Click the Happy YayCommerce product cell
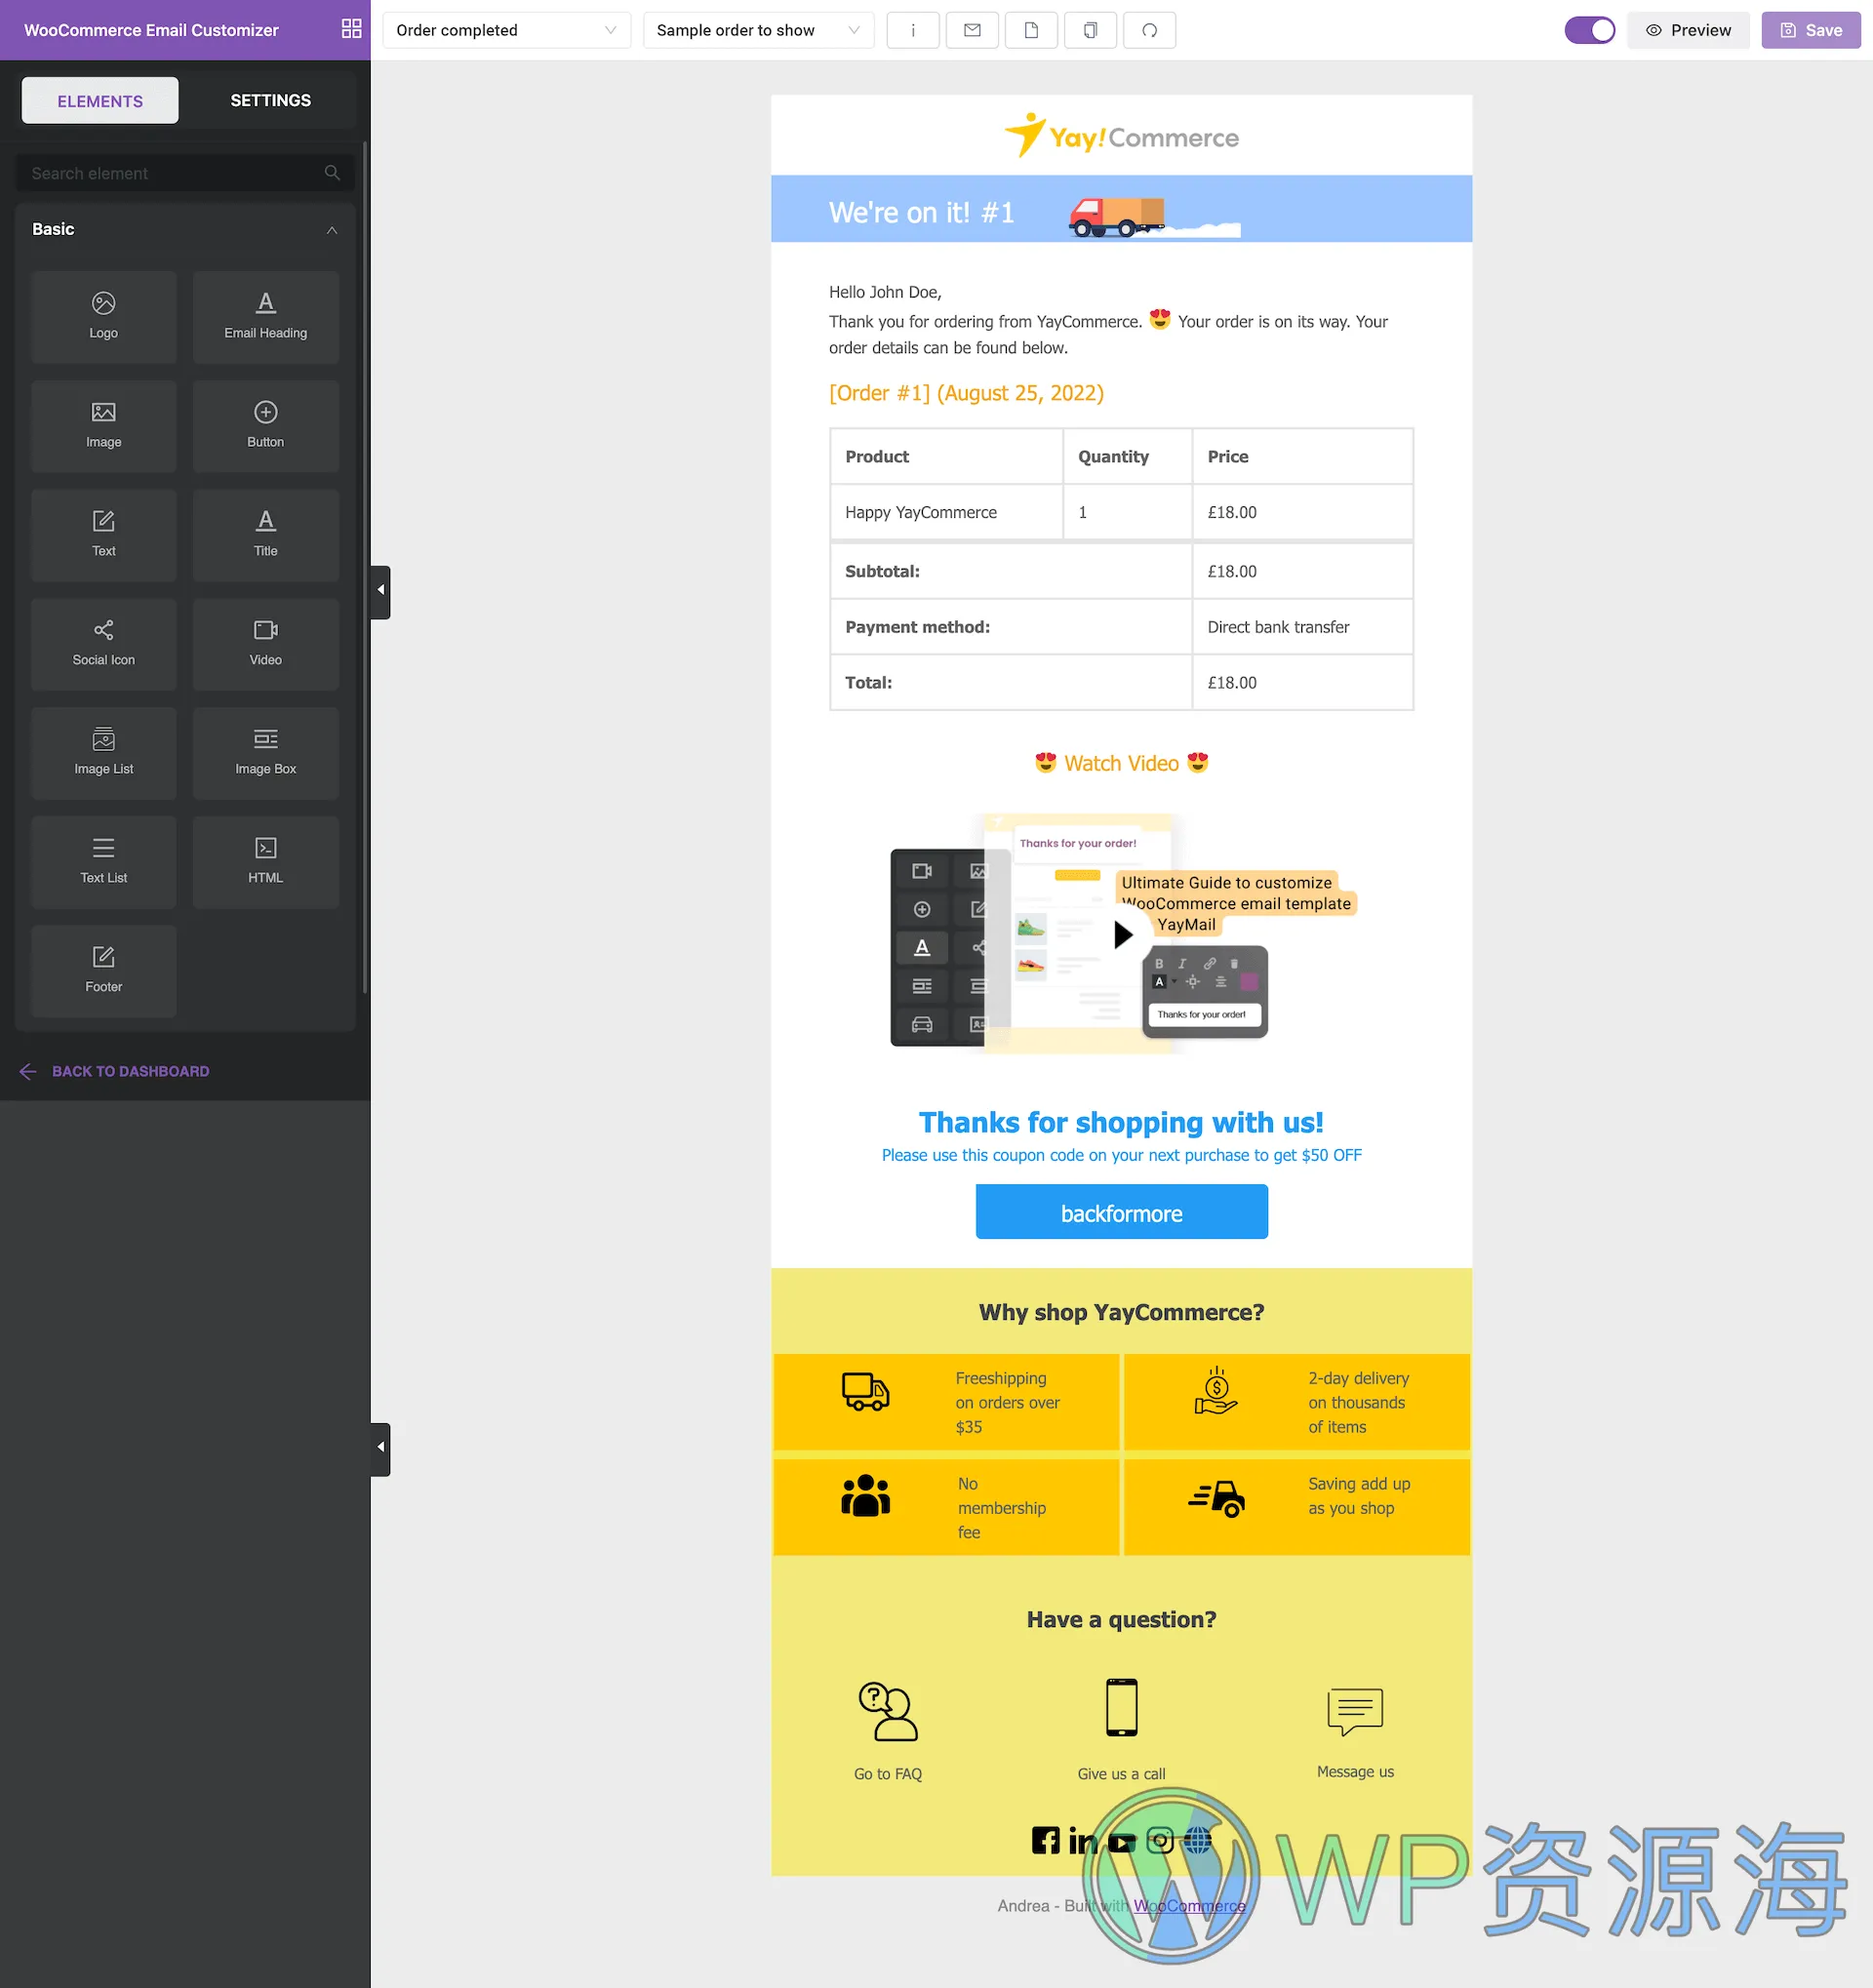 [946, 512]
